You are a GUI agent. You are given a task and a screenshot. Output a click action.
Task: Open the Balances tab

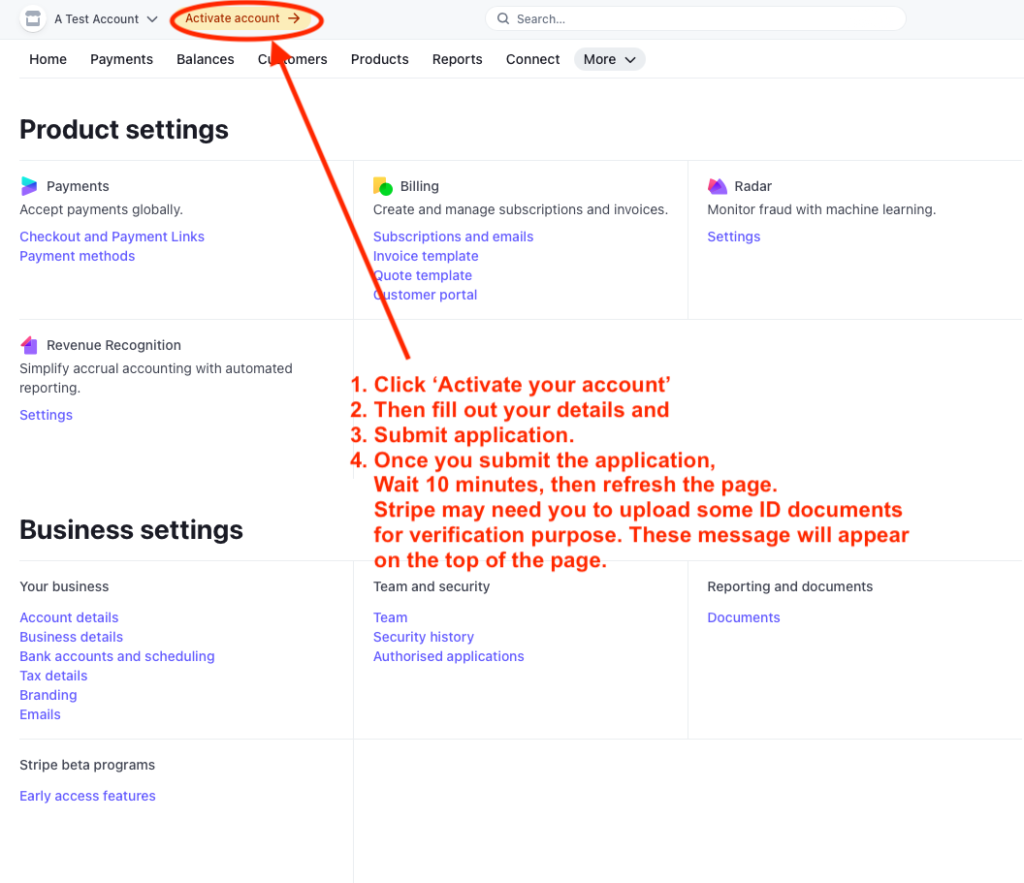click(x=205, y=59)
